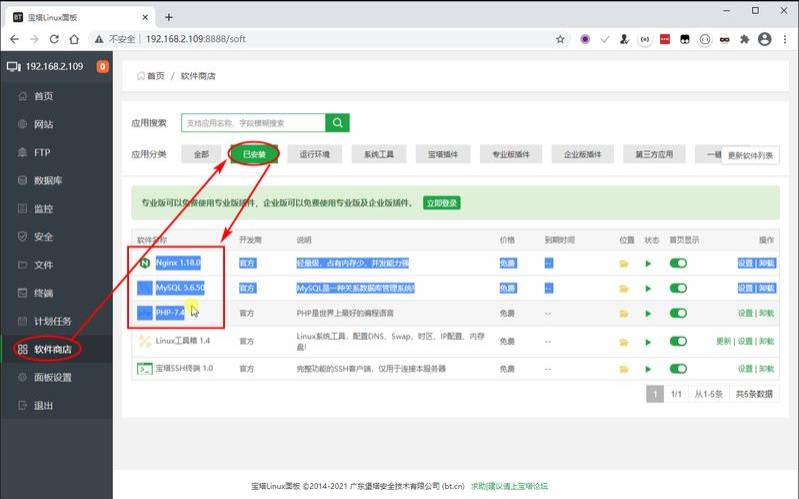Viewport: 799px width, 499px height.
Task: Click the MySQL 5.6.50 software name
Action: pyautogui.click(x=180, y=288)
